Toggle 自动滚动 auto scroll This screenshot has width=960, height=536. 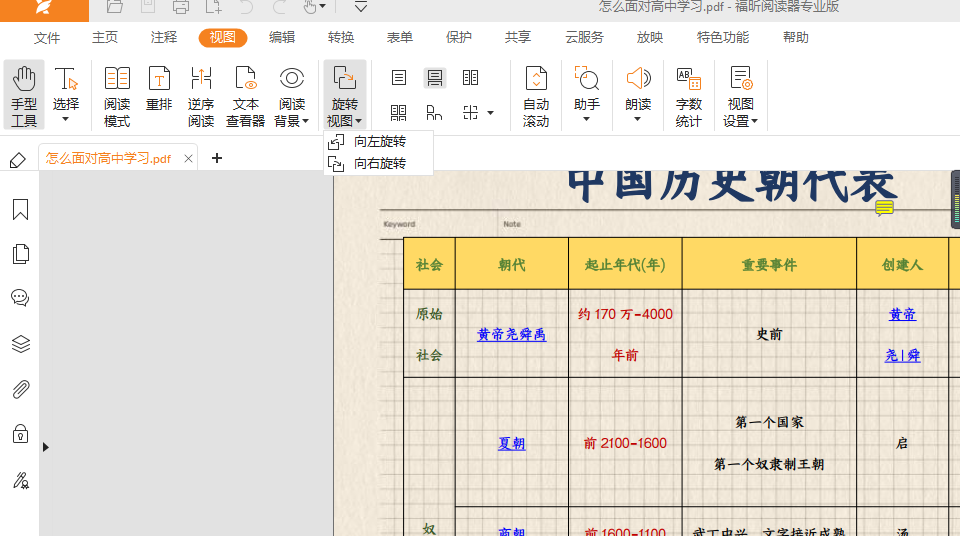tap(536, 96)
